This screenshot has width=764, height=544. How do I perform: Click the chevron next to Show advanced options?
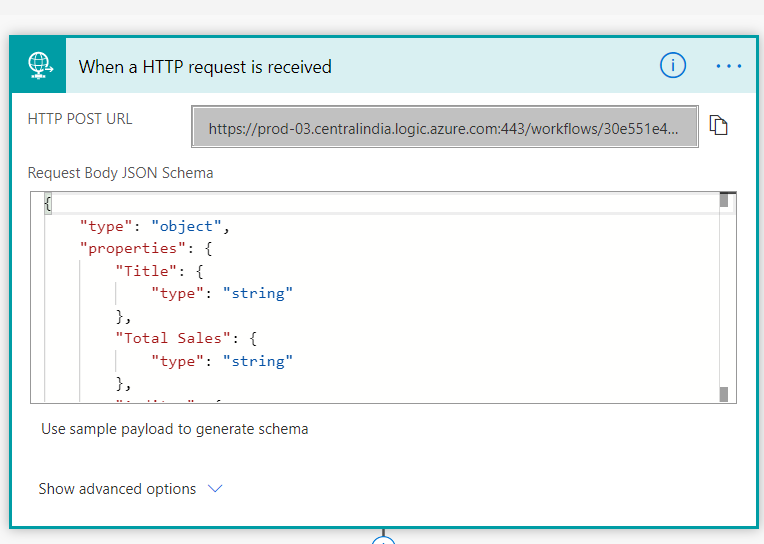coord(215,488)
